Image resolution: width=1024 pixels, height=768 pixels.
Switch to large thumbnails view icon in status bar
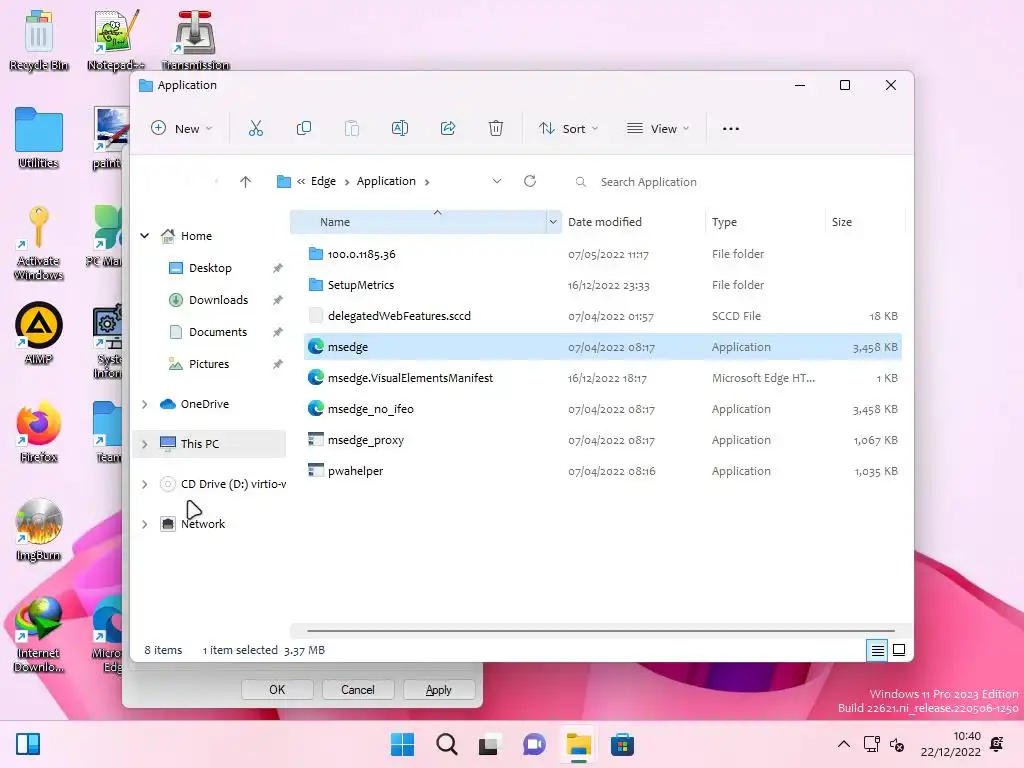(x=899, y=650)
